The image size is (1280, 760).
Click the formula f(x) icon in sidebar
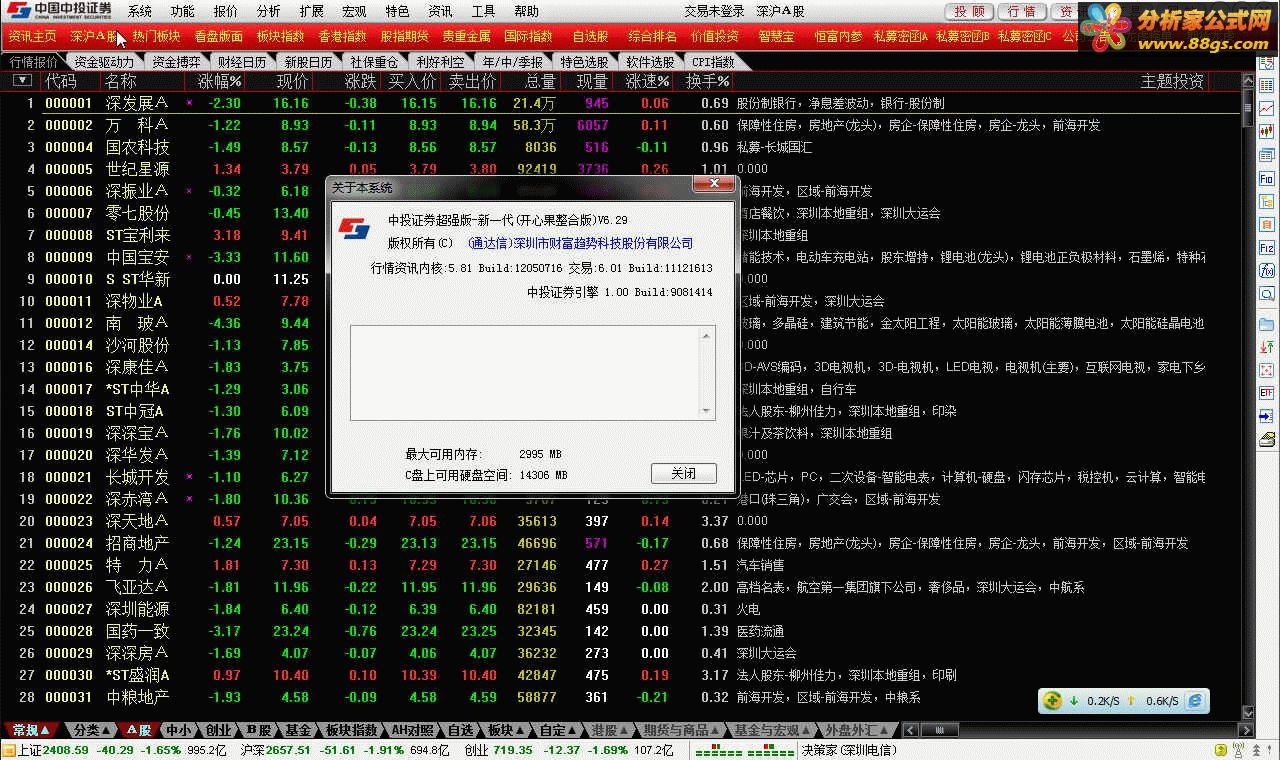pos(1266,270)
